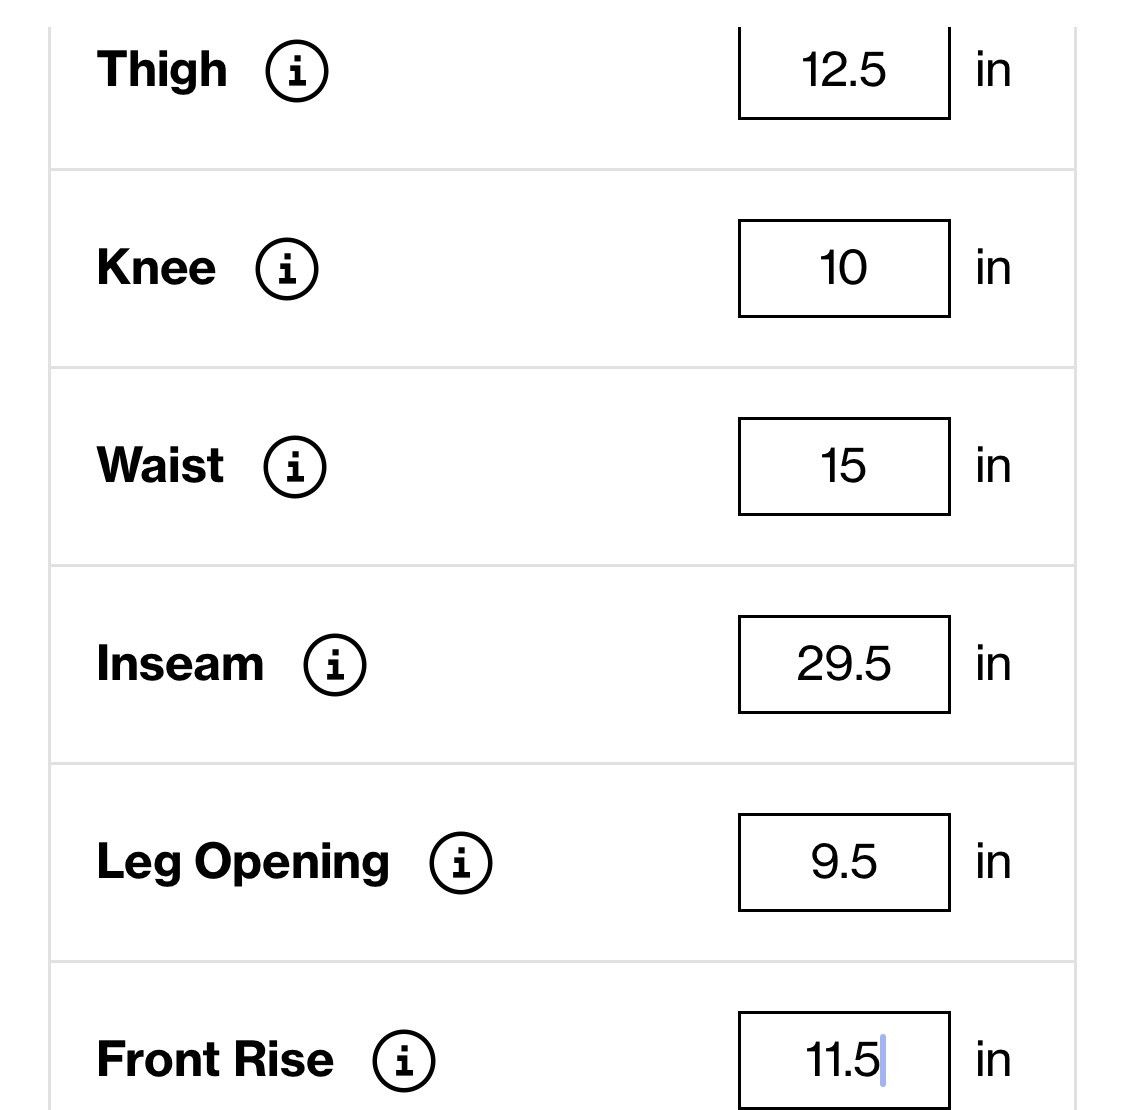Click the Knee label text

pos(156,268)
